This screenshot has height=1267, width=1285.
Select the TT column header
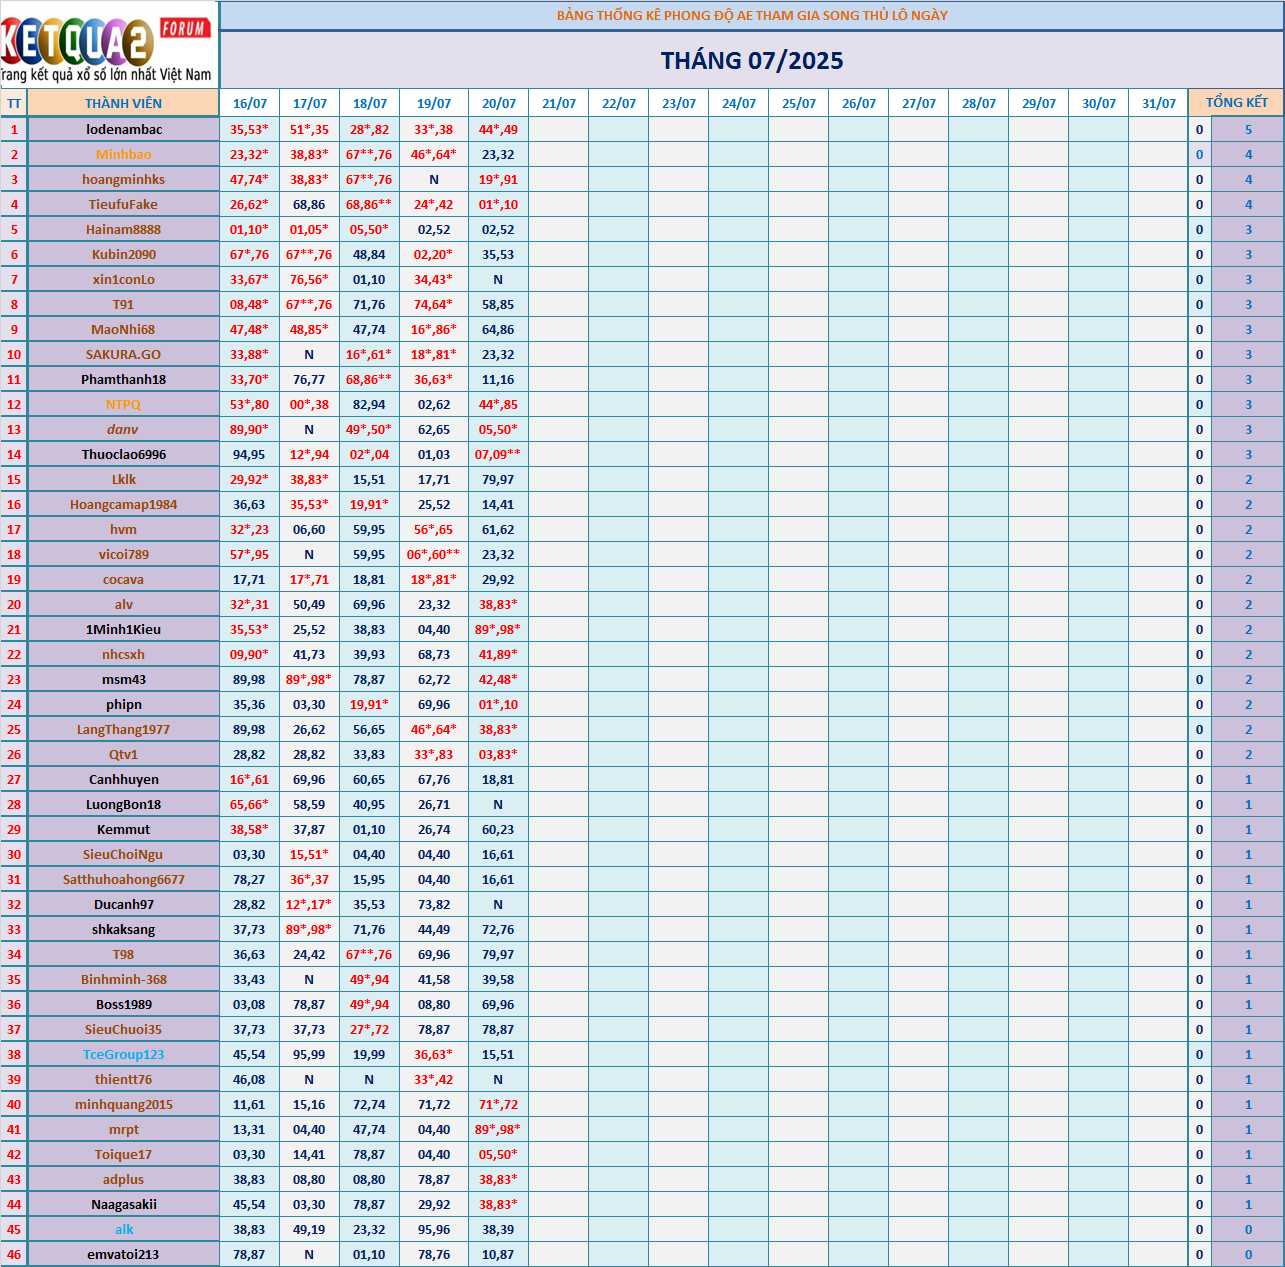14,103
